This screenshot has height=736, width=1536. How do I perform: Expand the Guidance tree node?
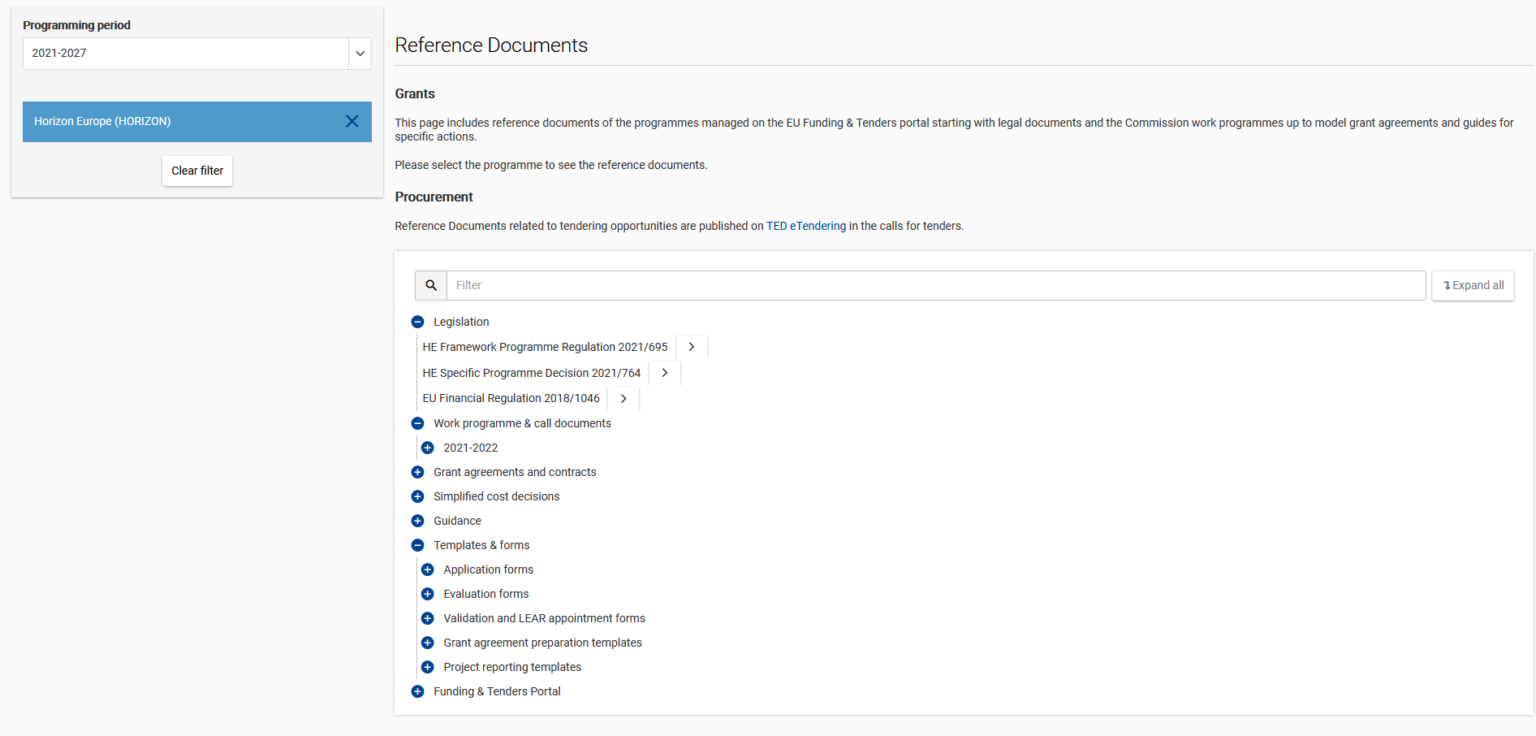point(417,520)
